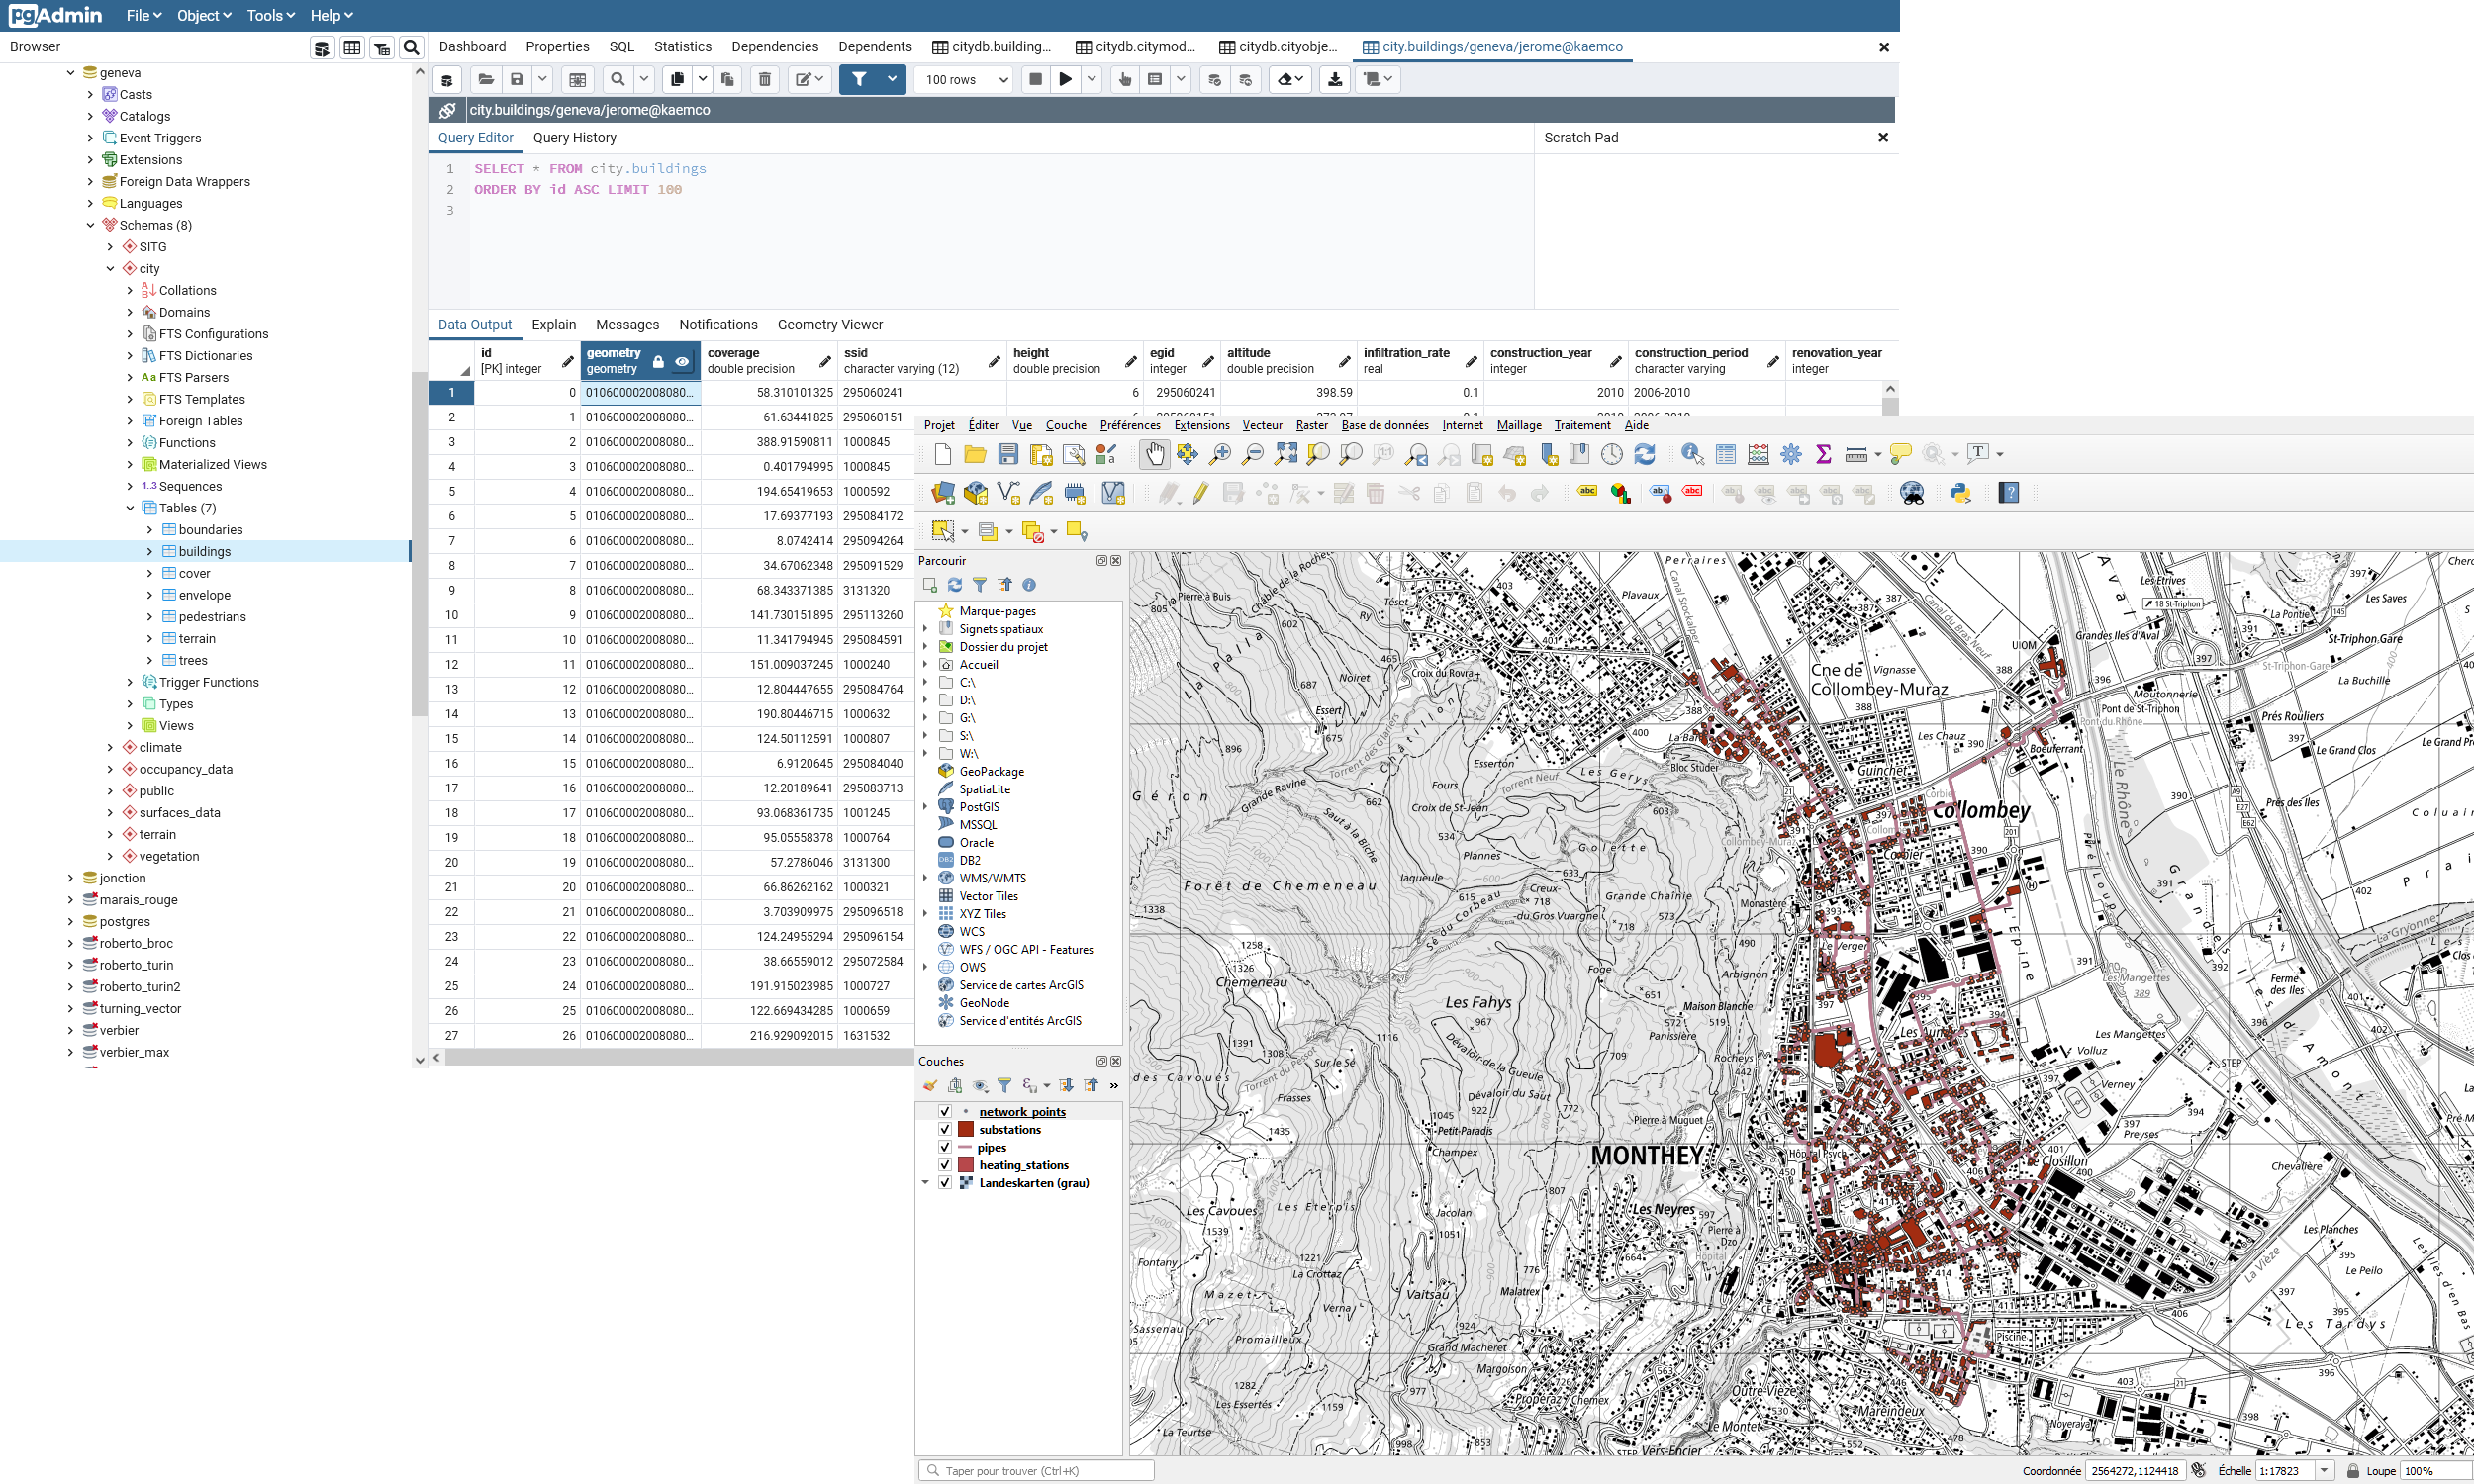Open the 100 rows limit dropdown
Image resolution: width=2474 pixels, height=1484 pixels.
coord(966,80)
